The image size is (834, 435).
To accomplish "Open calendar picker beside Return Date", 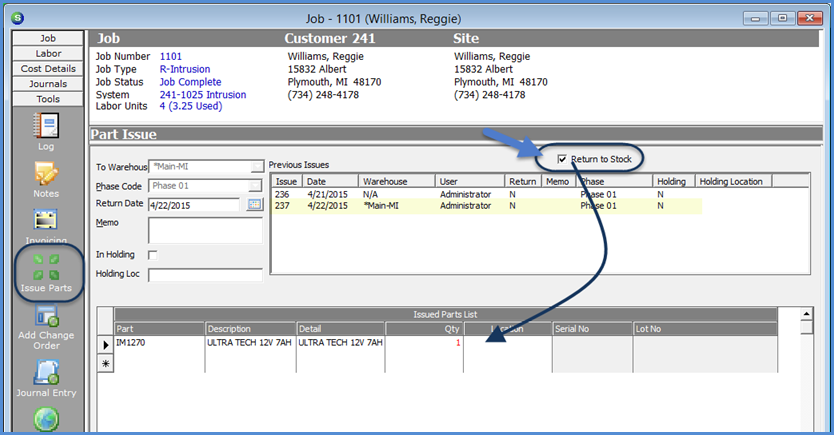I will point(255,205).
